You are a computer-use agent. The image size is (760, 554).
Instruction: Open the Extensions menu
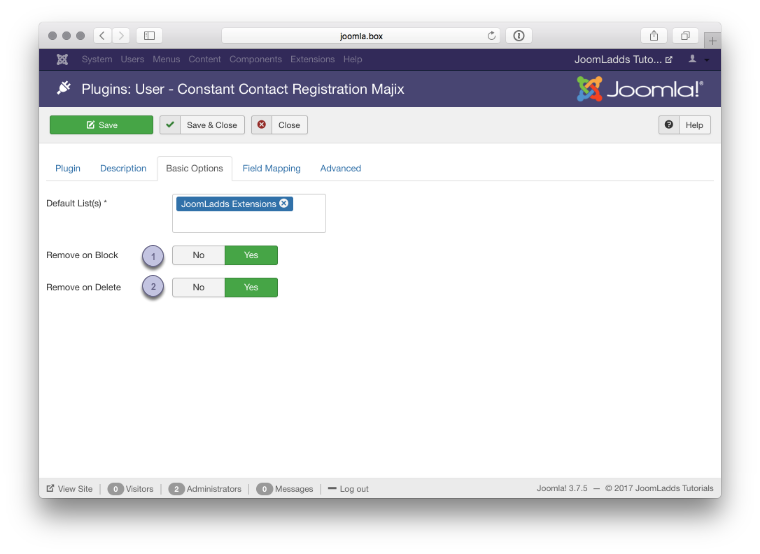pyautogui.click(x=312, y=59)
